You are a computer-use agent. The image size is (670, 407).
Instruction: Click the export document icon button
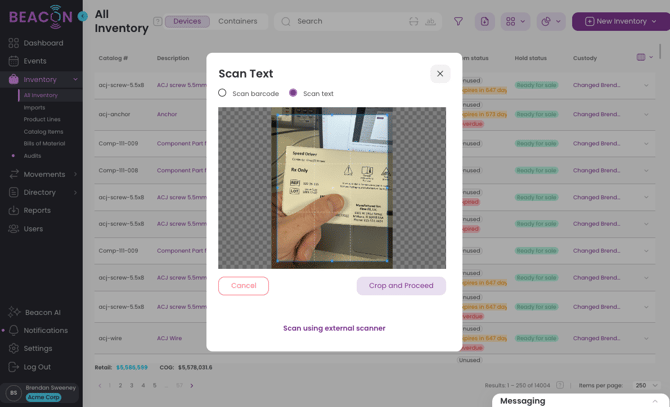[485, 21]
